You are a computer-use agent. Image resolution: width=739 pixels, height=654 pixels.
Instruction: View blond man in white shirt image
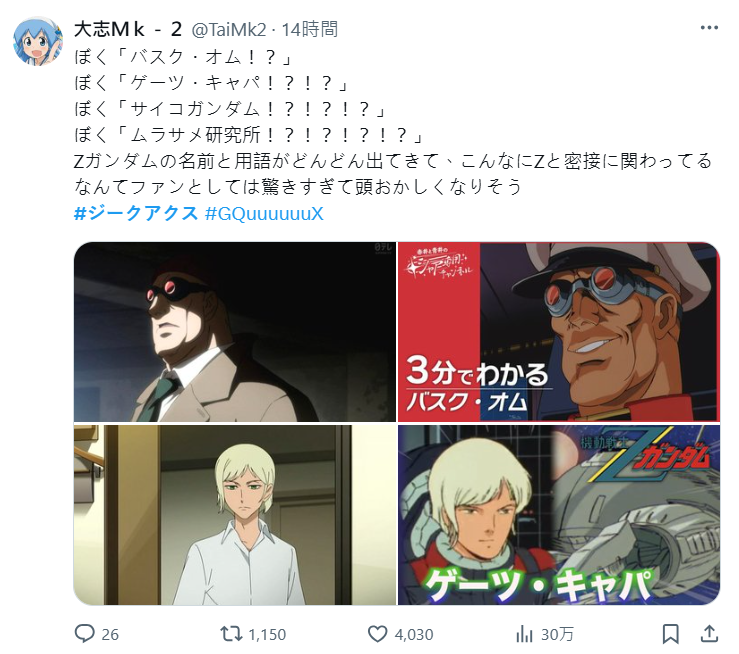pos(235,515)
